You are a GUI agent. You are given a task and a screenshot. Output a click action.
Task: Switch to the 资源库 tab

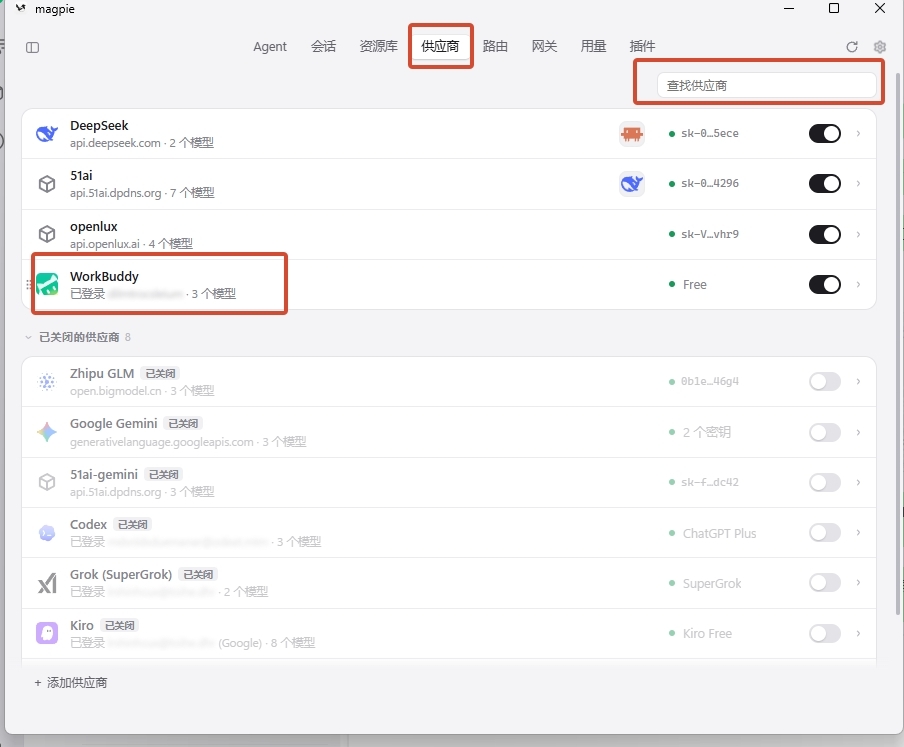(379, 47)
